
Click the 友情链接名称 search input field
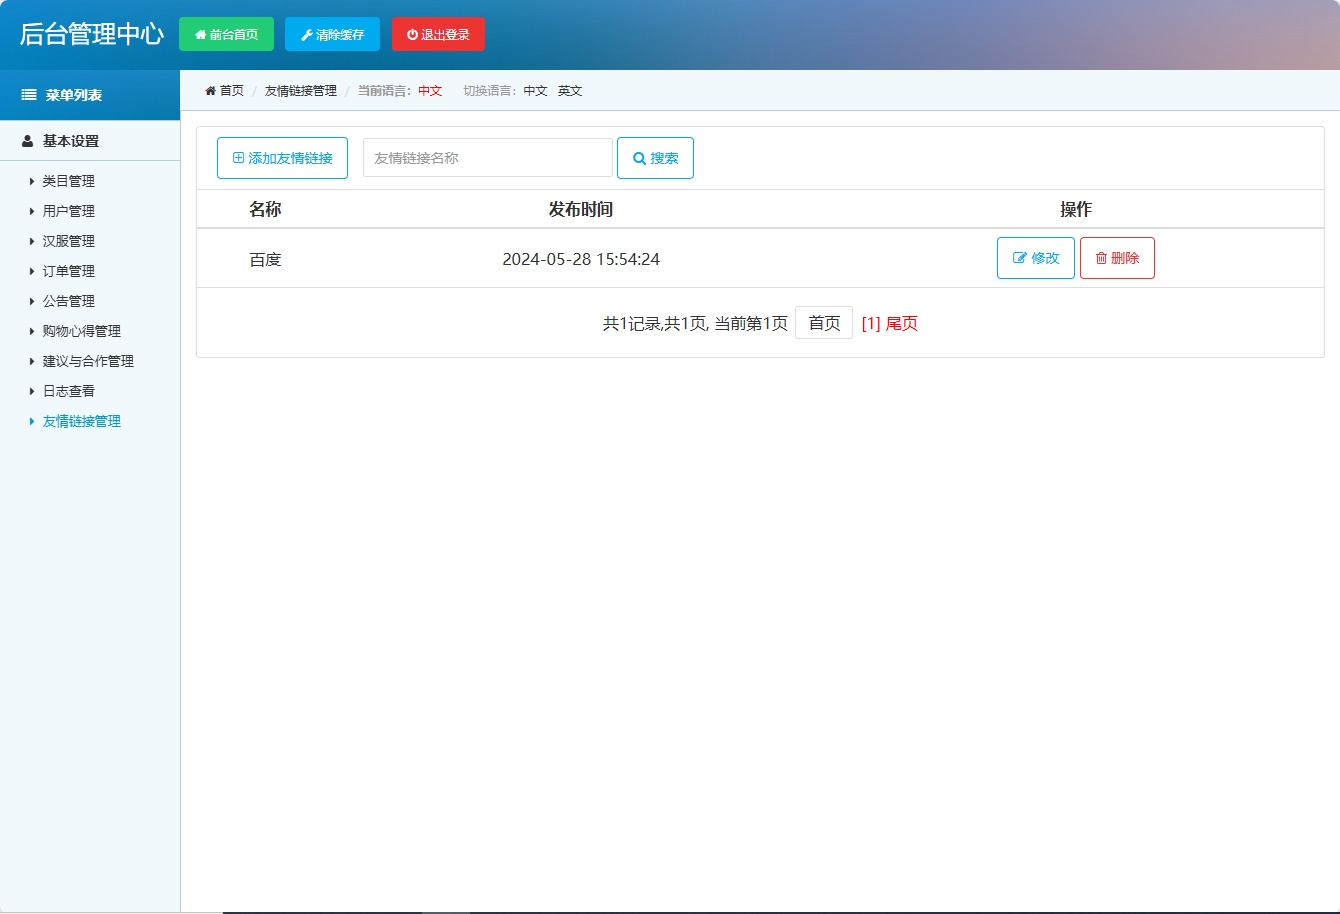pyautogui.click(x=487, y=157)
